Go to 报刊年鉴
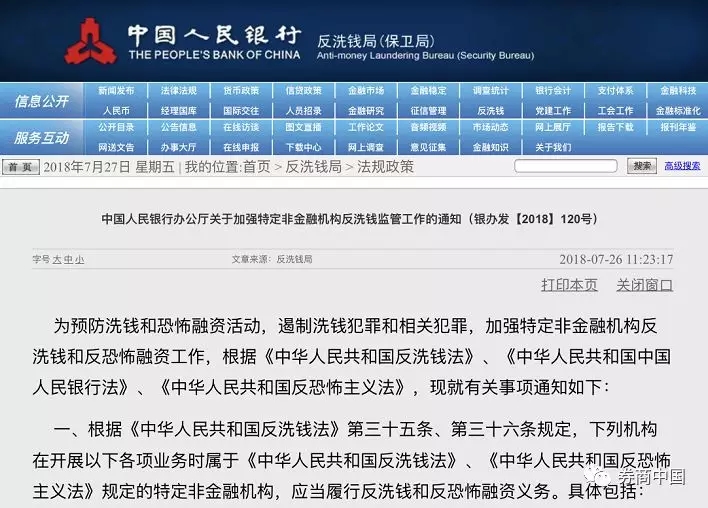The width and height of the screenshot is (708, 508). coord(678,127)
